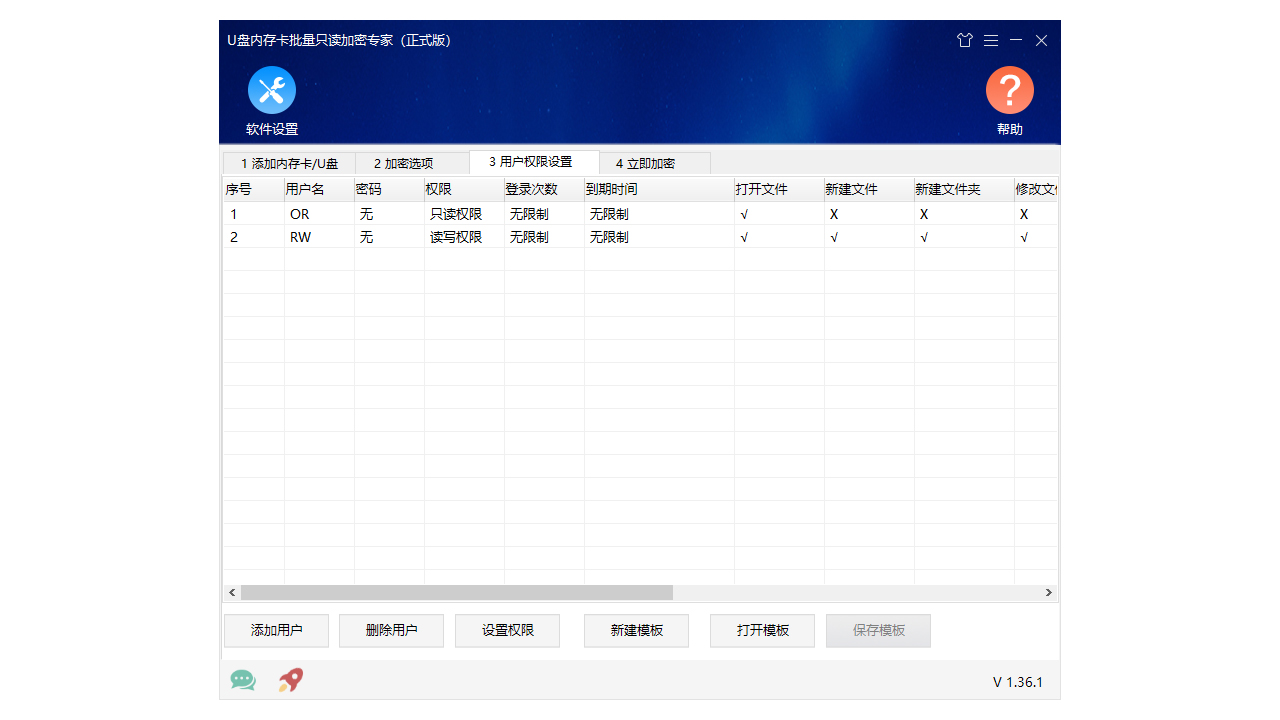Click the 添加用户 button
This screenshot has height=720, width=1280.
[x=276, y=630]
